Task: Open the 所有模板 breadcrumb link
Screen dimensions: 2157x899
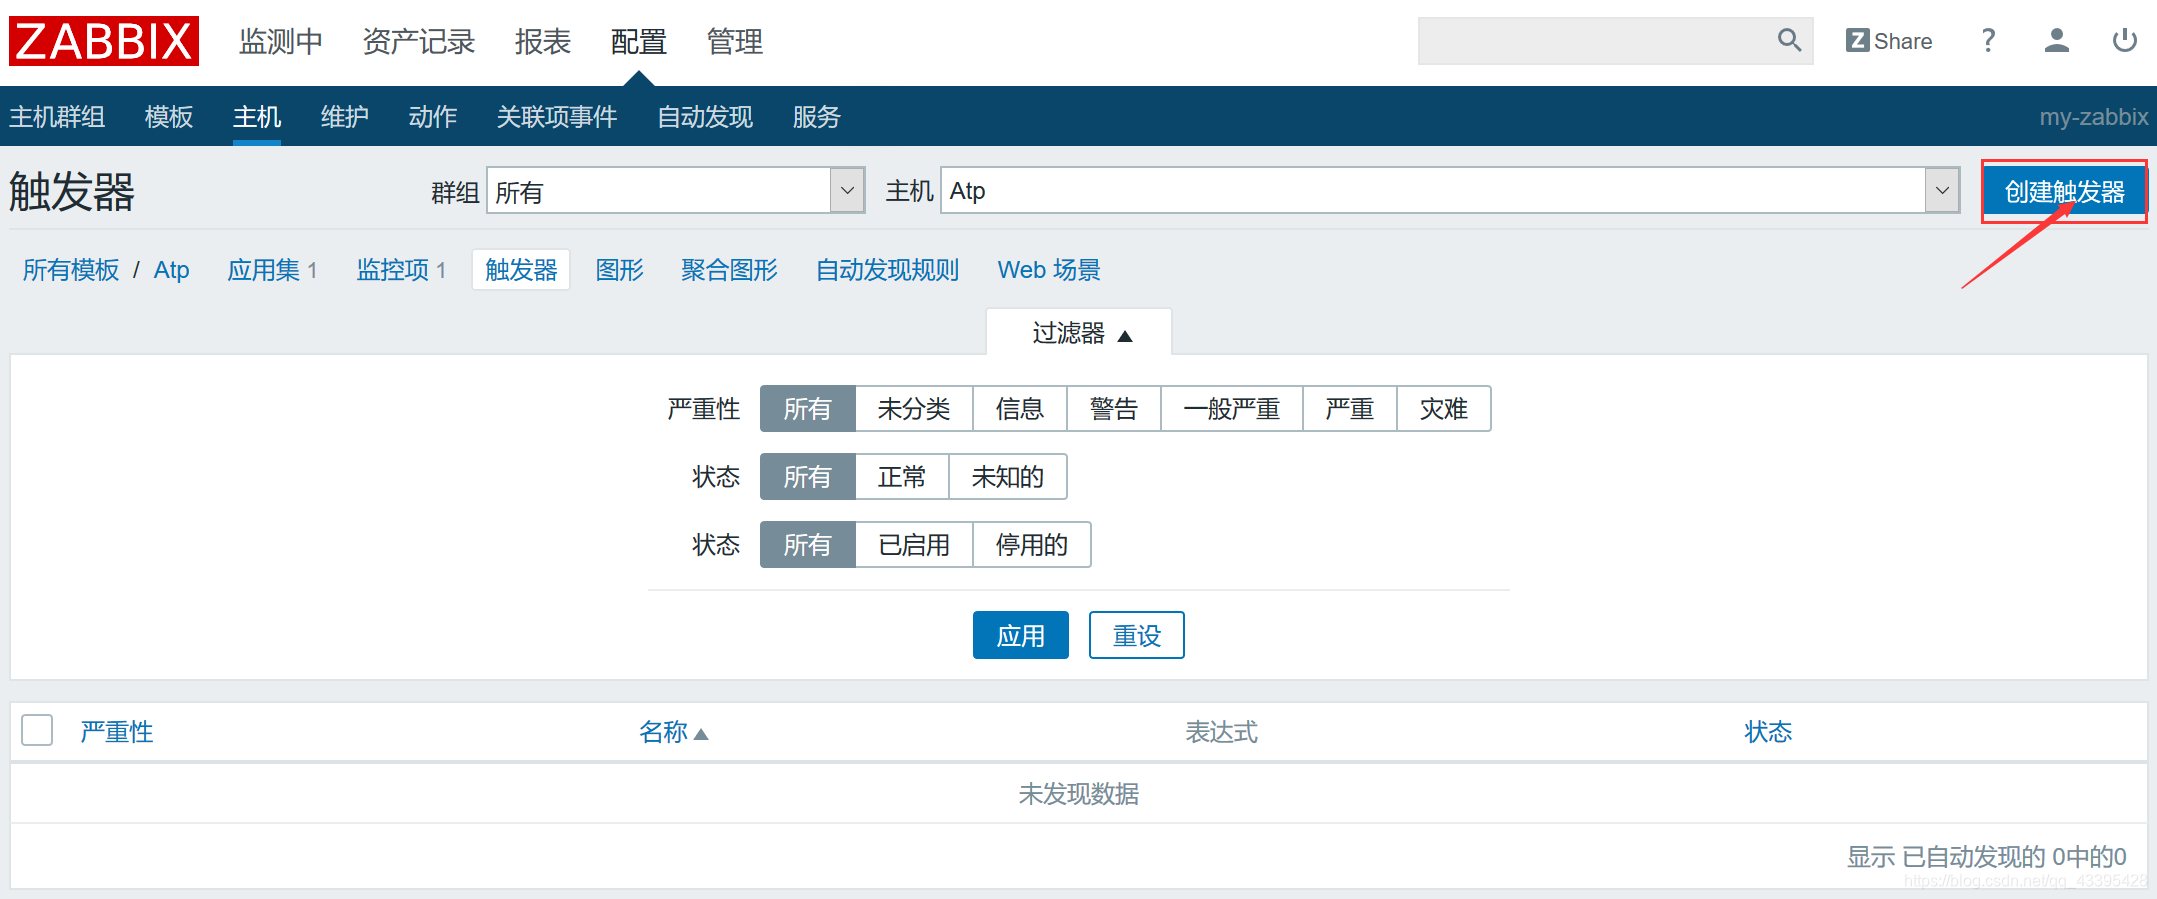Action: click(x=71, y=270)
